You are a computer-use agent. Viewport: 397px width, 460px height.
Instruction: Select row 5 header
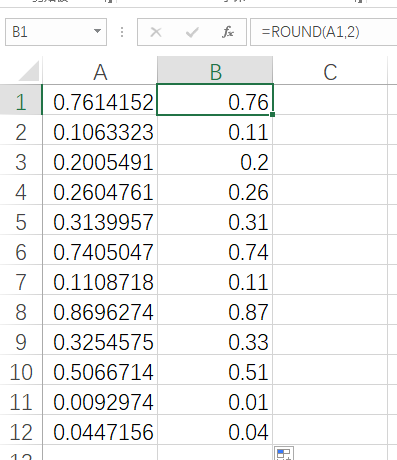coord(21,220)
